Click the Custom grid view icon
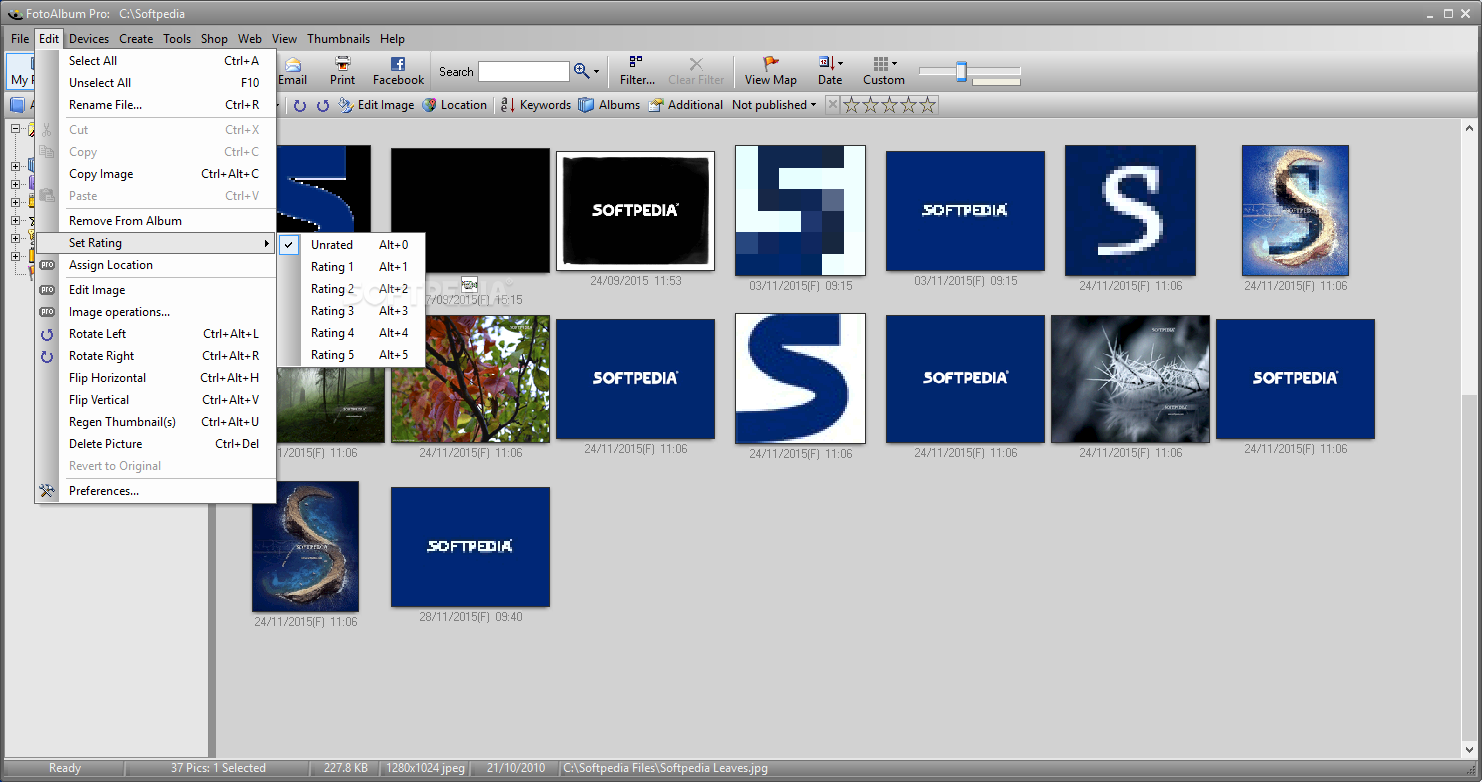 click(x=879, y=63)
